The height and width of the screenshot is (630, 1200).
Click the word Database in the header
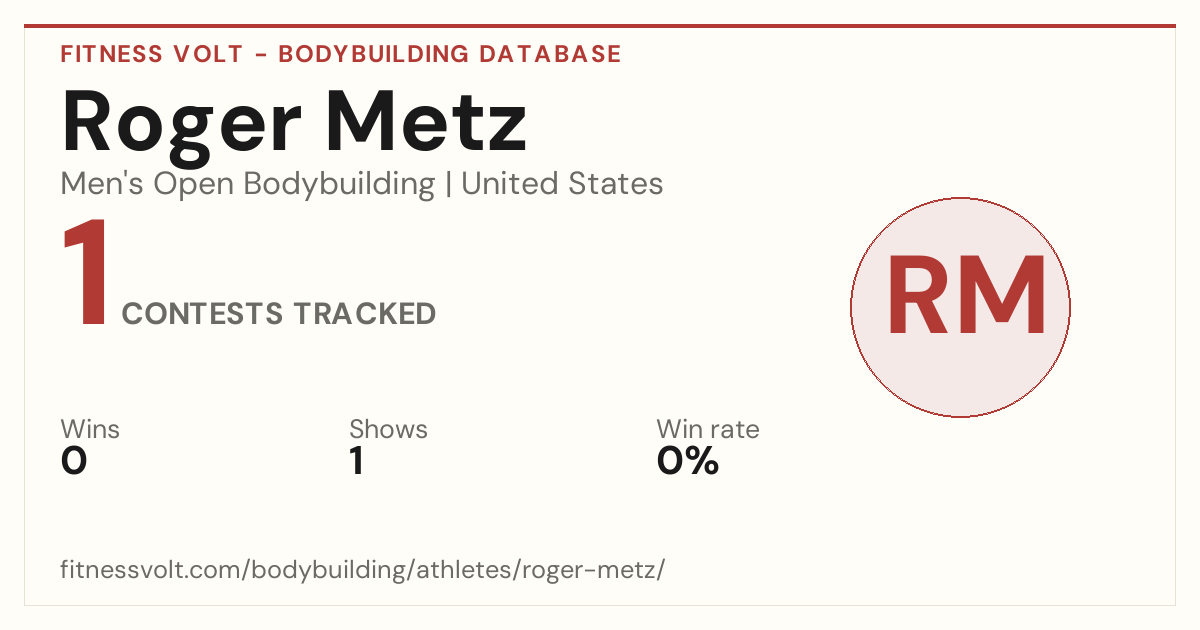point(550,54)
